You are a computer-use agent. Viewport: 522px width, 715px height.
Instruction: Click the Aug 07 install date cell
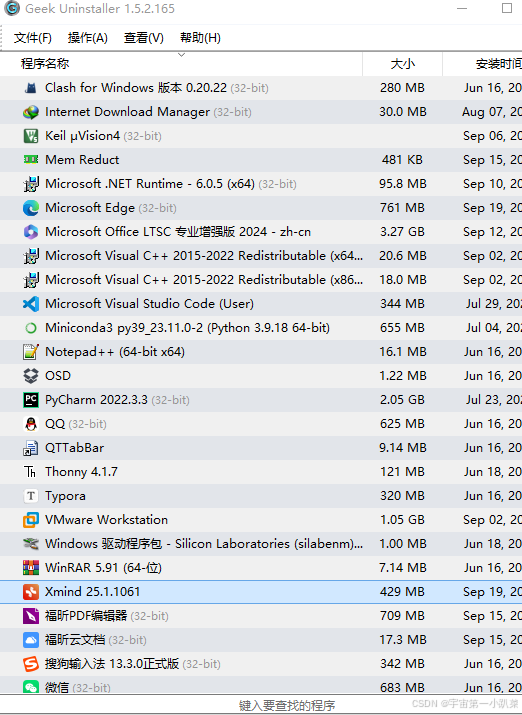[x=492, y=112]
